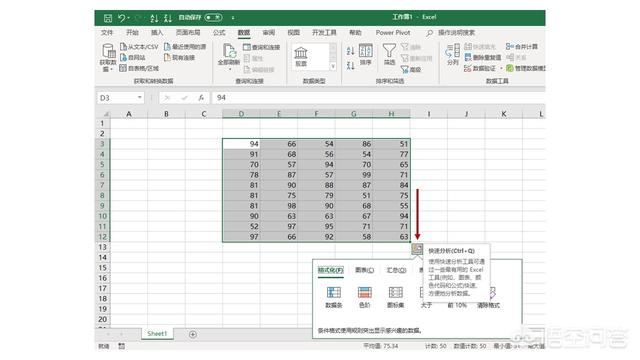Toggle the 筛选 funnel filter
Screen dimensions: 640x360
tap(389, 55)
